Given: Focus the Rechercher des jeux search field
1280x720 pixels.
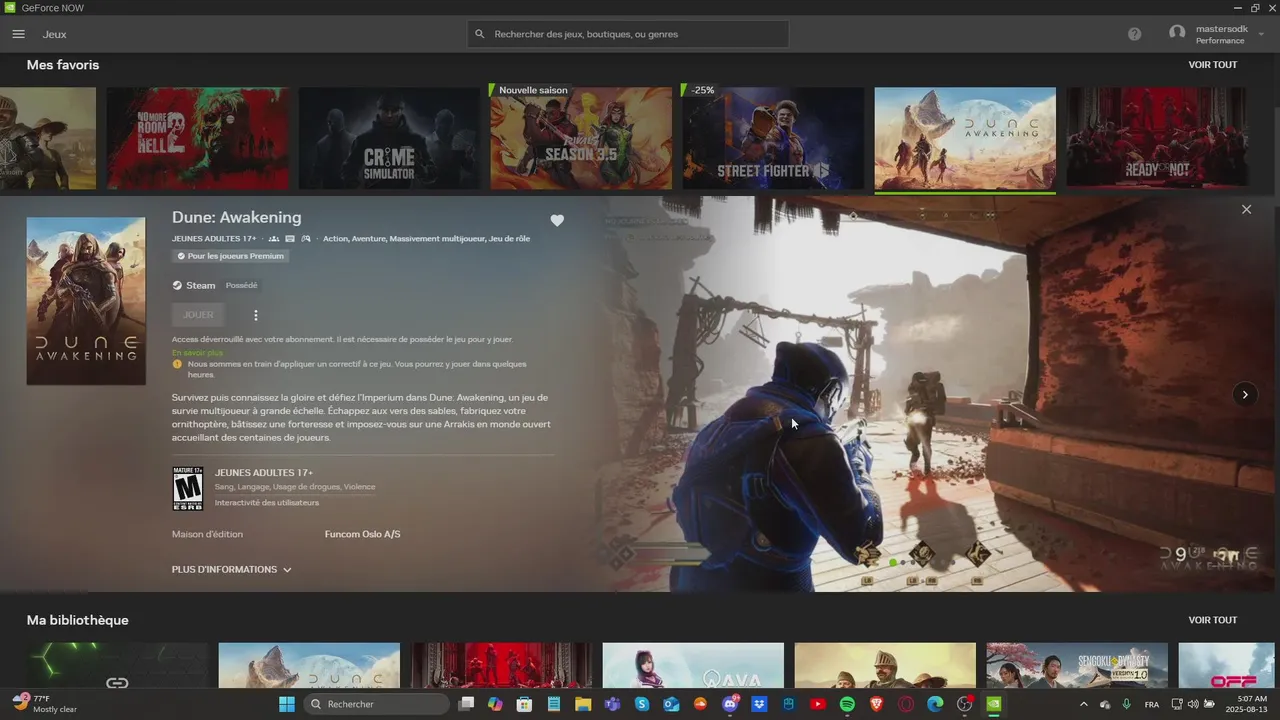Looking at the screenshot, I should (x=628, y=34).
